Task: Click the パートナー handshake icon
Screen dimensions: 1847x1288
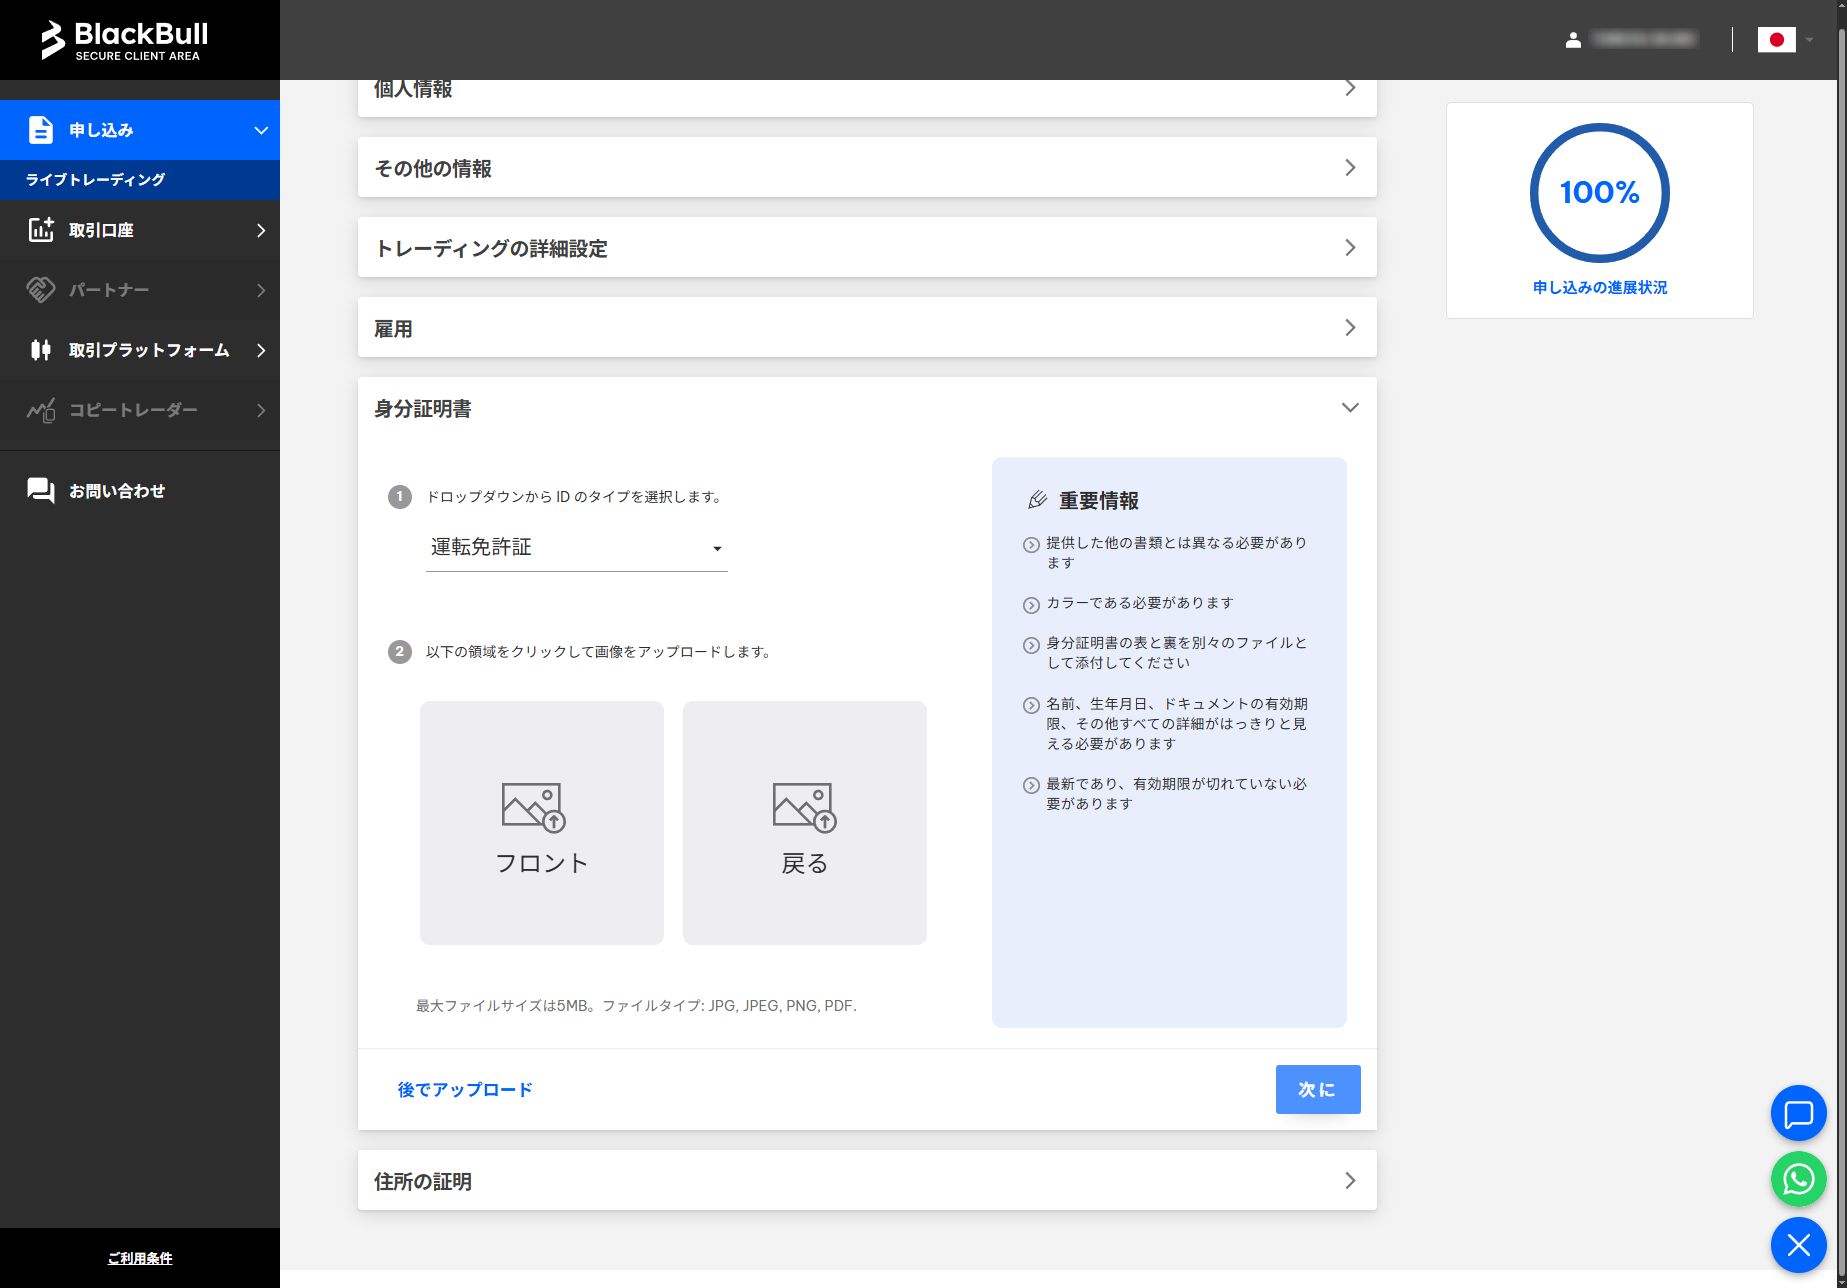Action: coord(39,290)
